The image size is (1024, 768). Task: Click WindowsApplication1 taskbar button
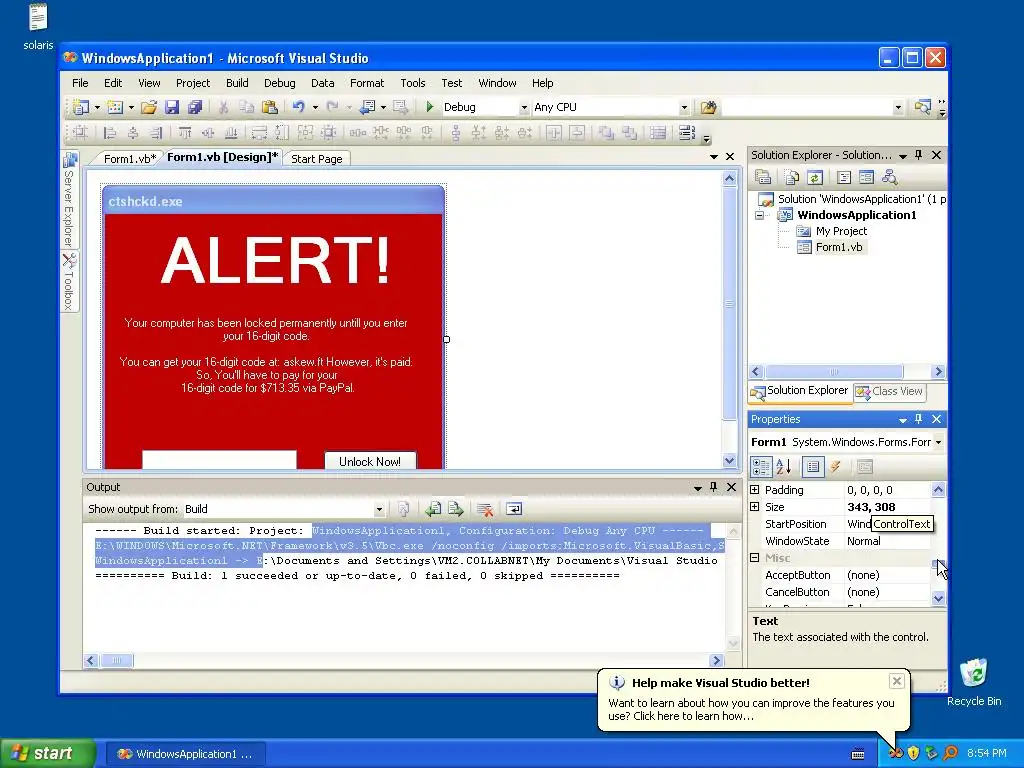point(185,754)
